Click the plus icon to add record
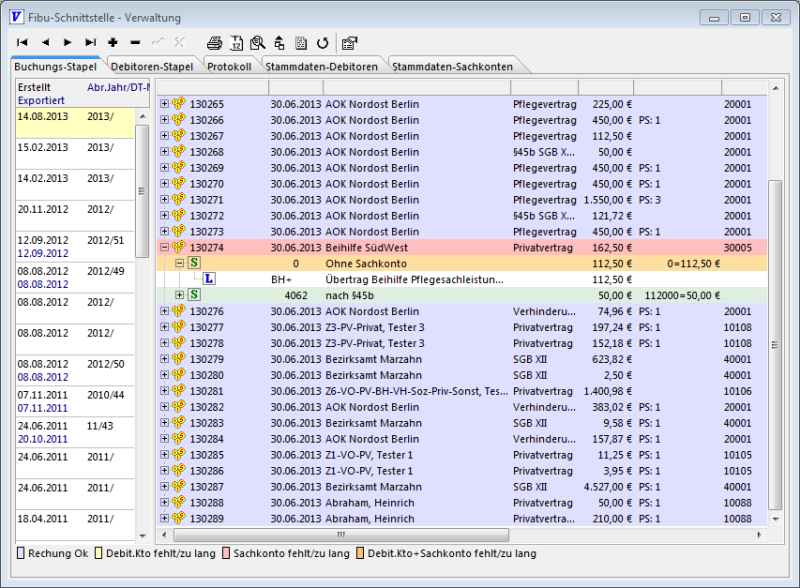The width and height of the screenshot is (800, 588). [113, 43]
